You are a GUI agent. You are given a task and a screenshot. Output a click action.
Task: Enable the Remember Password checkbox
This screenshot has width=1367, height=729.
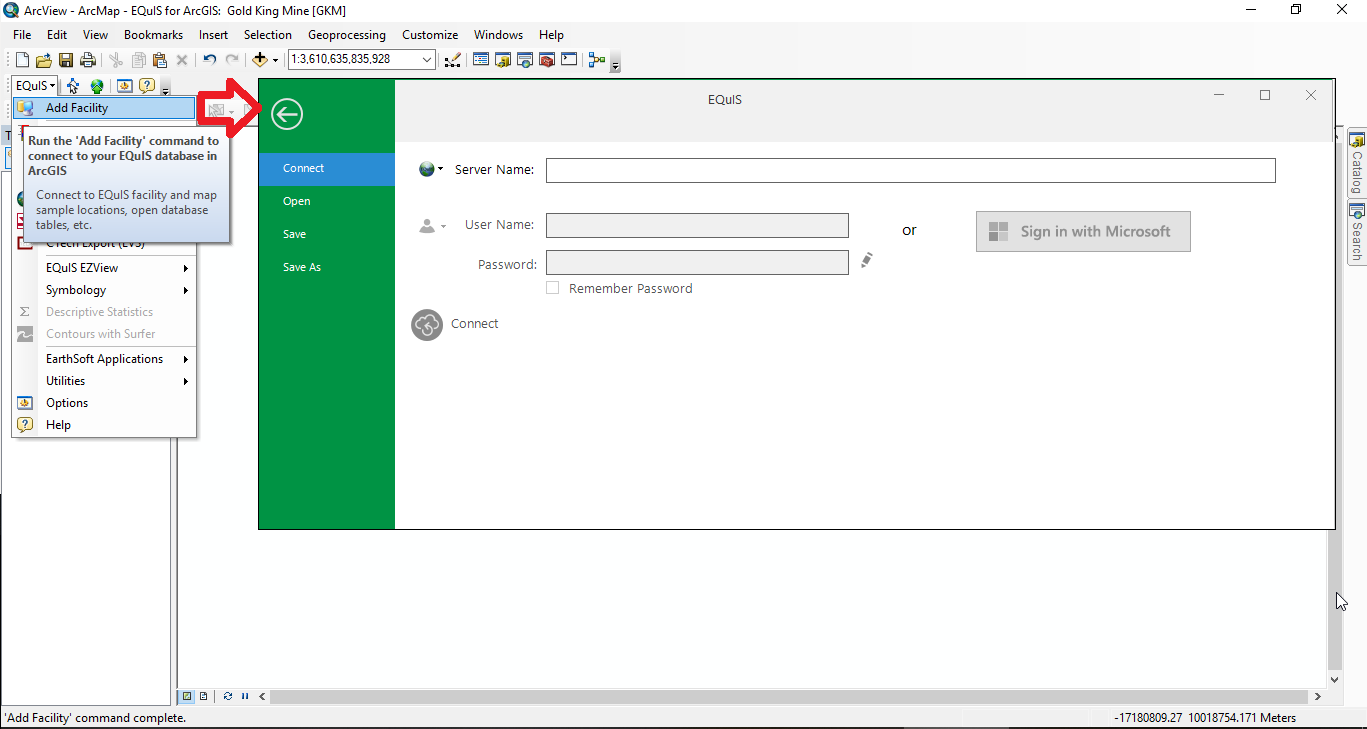click(552, 288)
